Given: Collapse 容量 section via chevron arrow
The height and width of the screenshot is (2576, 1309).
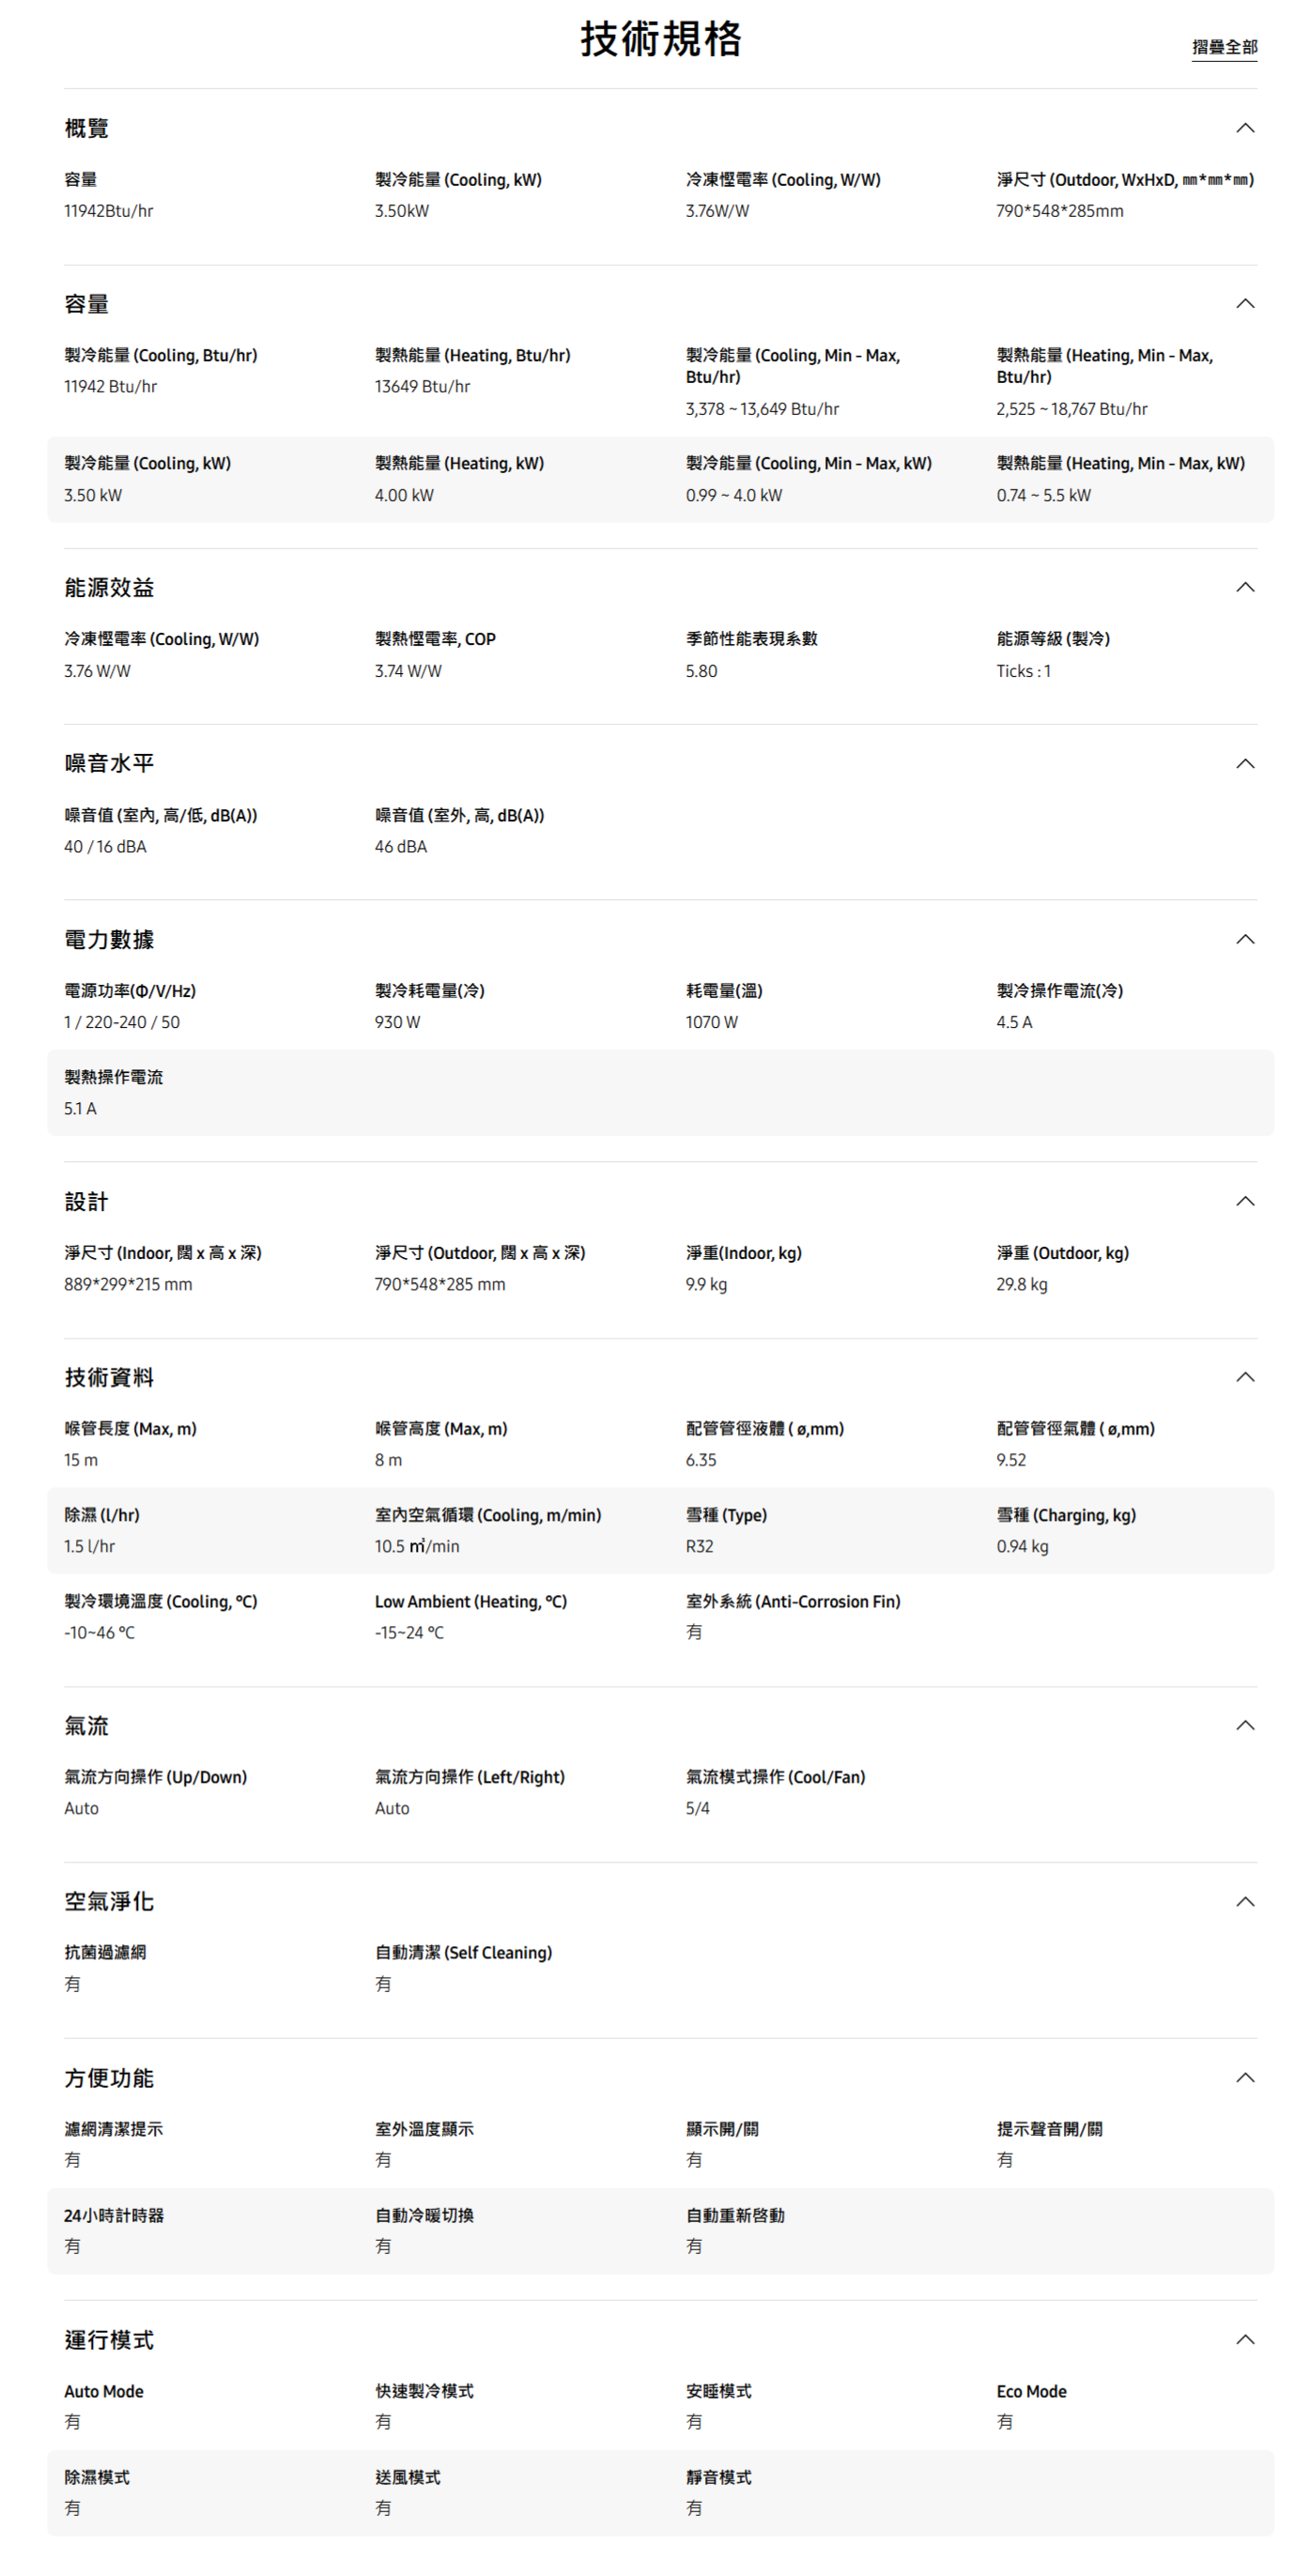Looking at the screenshot, I should coord(1244,304).
